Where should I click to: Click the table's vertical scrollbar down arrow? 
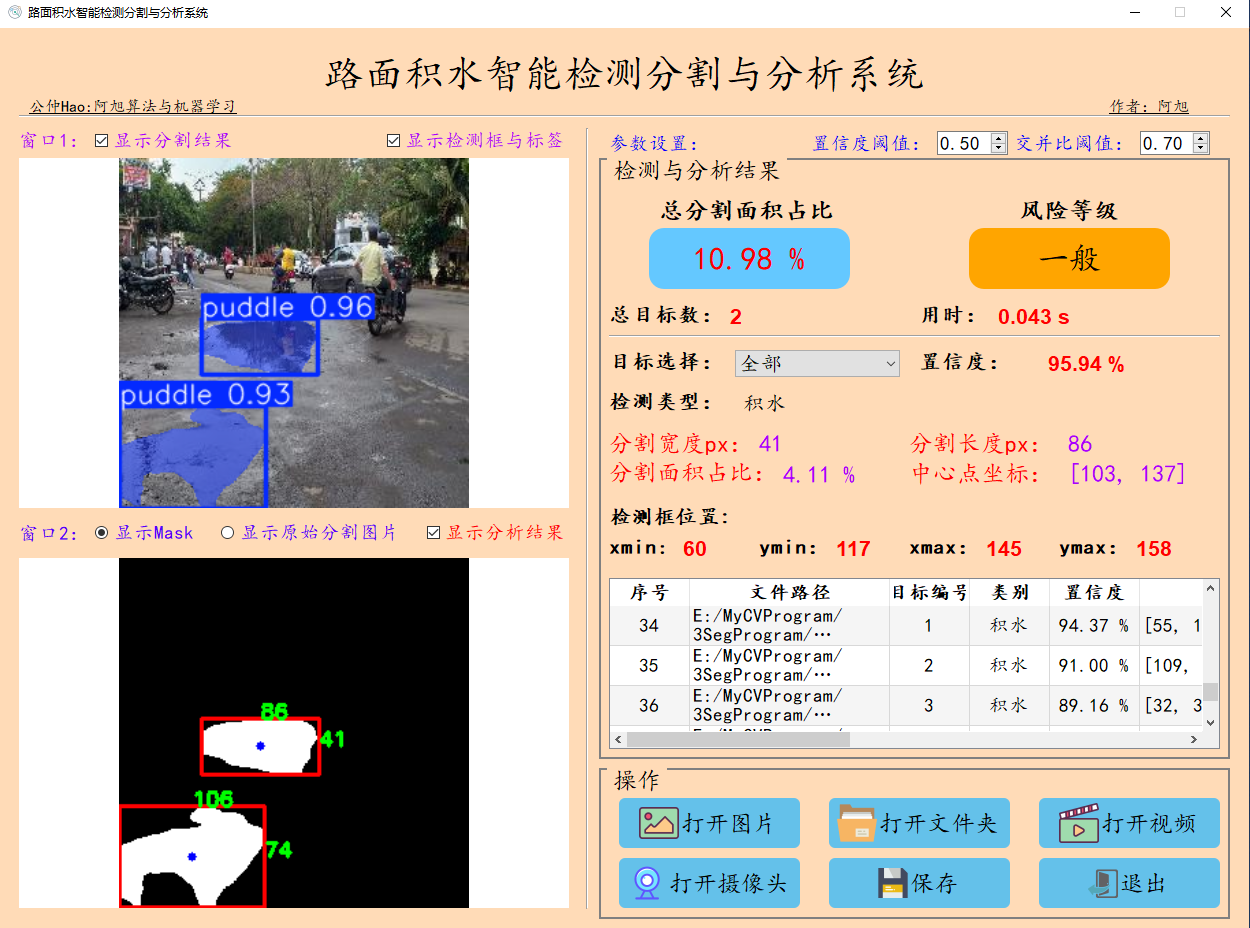[x=1210, y=722]
